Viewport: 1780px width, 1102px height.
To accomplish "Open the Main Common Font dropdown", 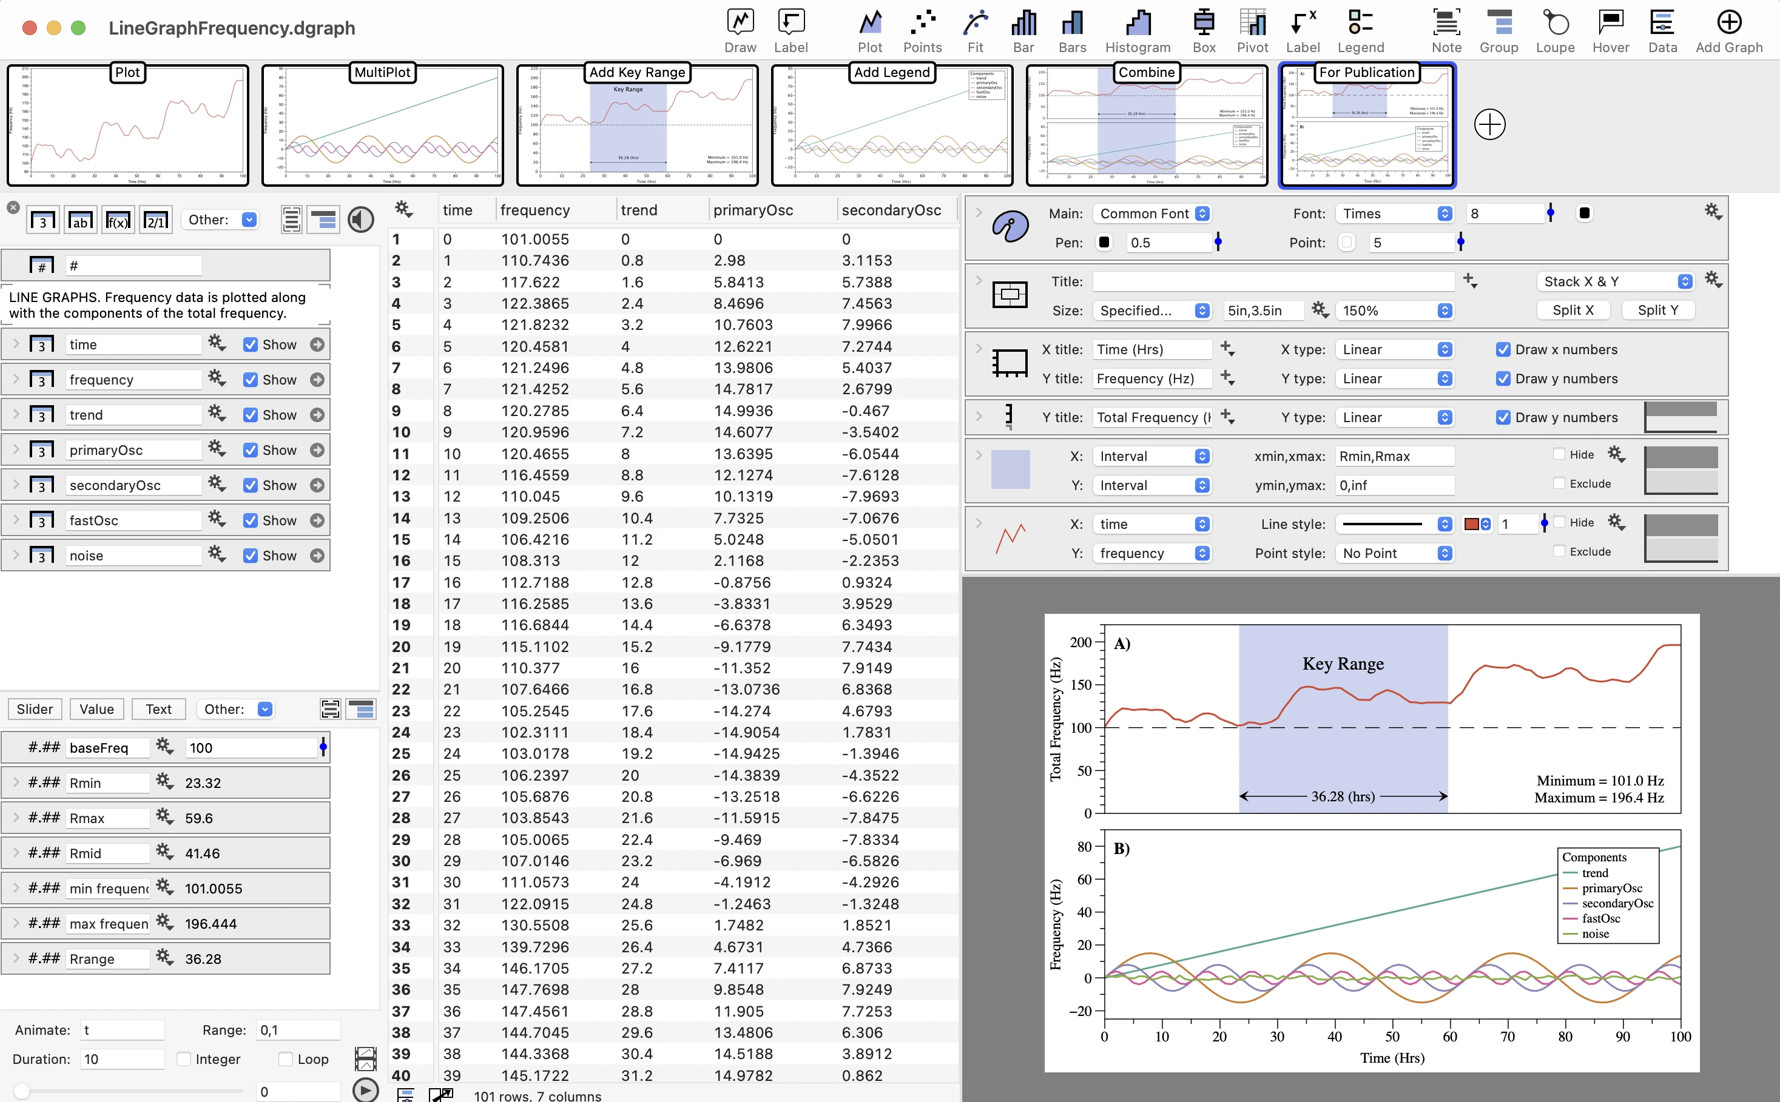I will [x=1152, y=213].
